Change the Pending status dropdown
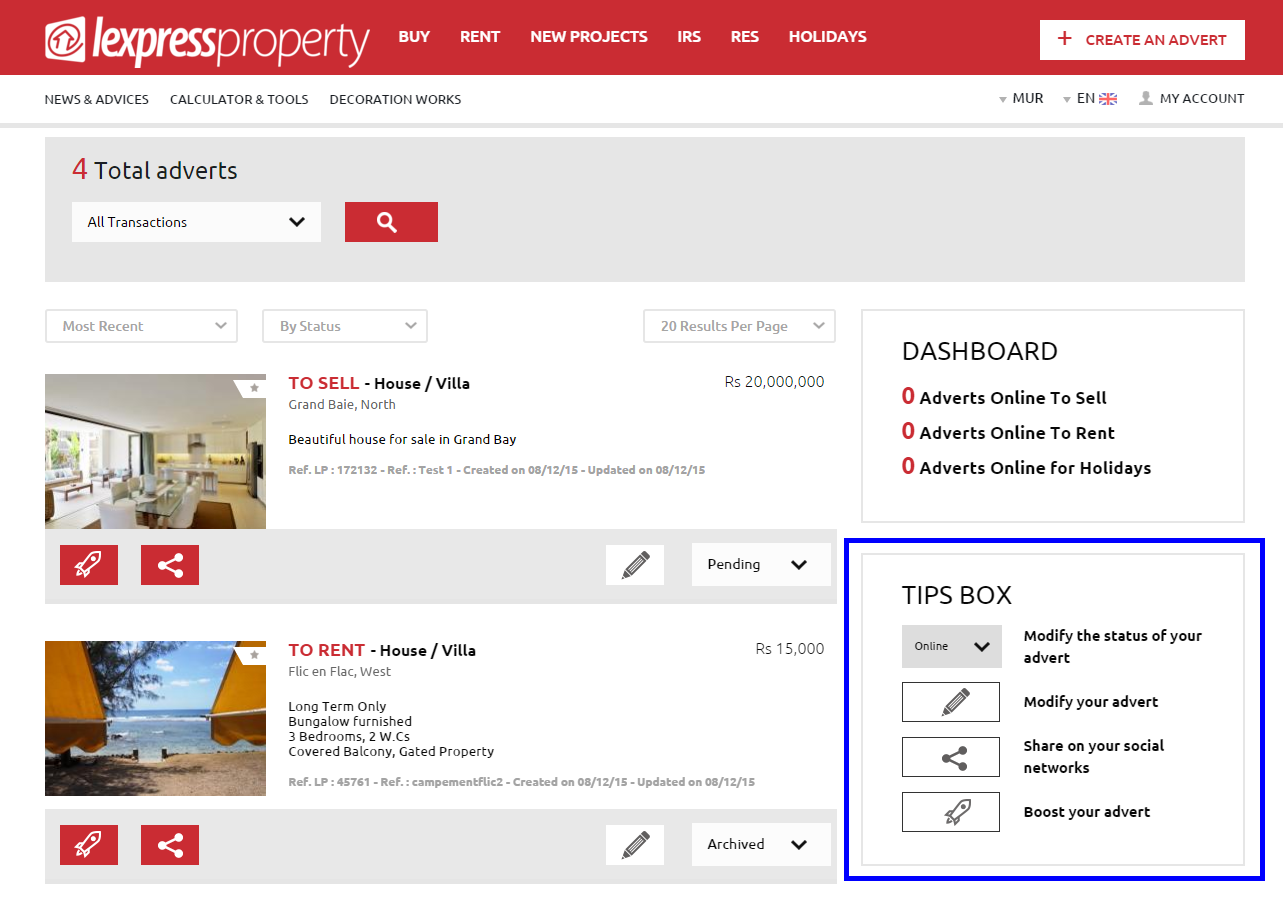The height and width of the screenshot is (904, 1283). [761, 564]
